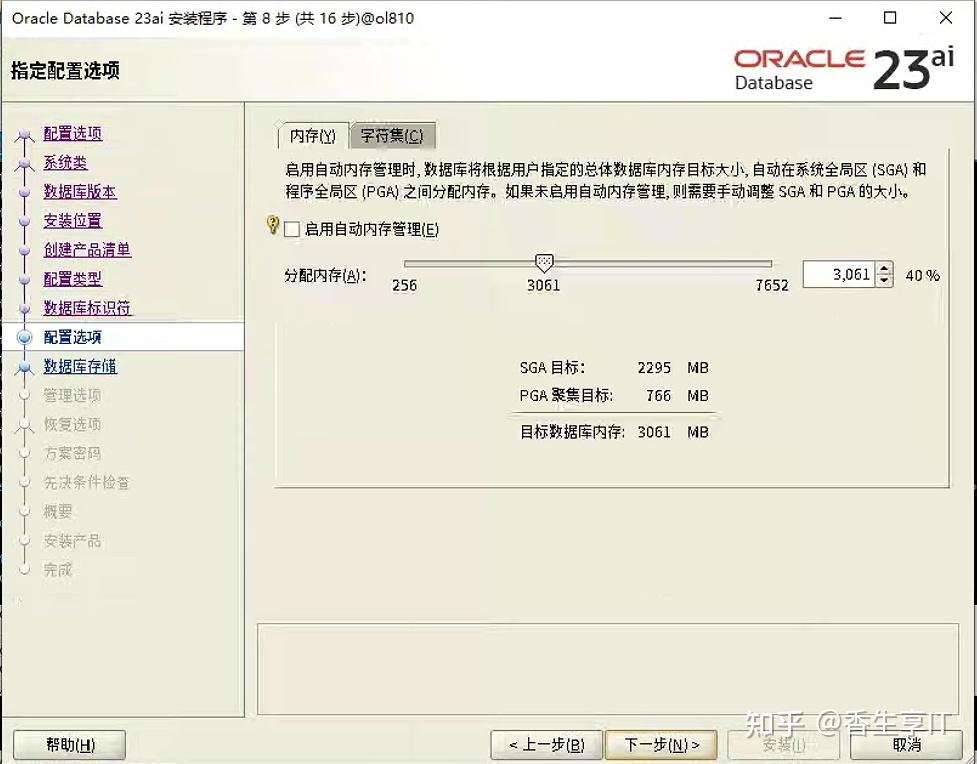The height and width of the screenshot is (764, 977).
Task: Select 数据库标识符 step in the sidebar
Action: [x=87, y=308]
